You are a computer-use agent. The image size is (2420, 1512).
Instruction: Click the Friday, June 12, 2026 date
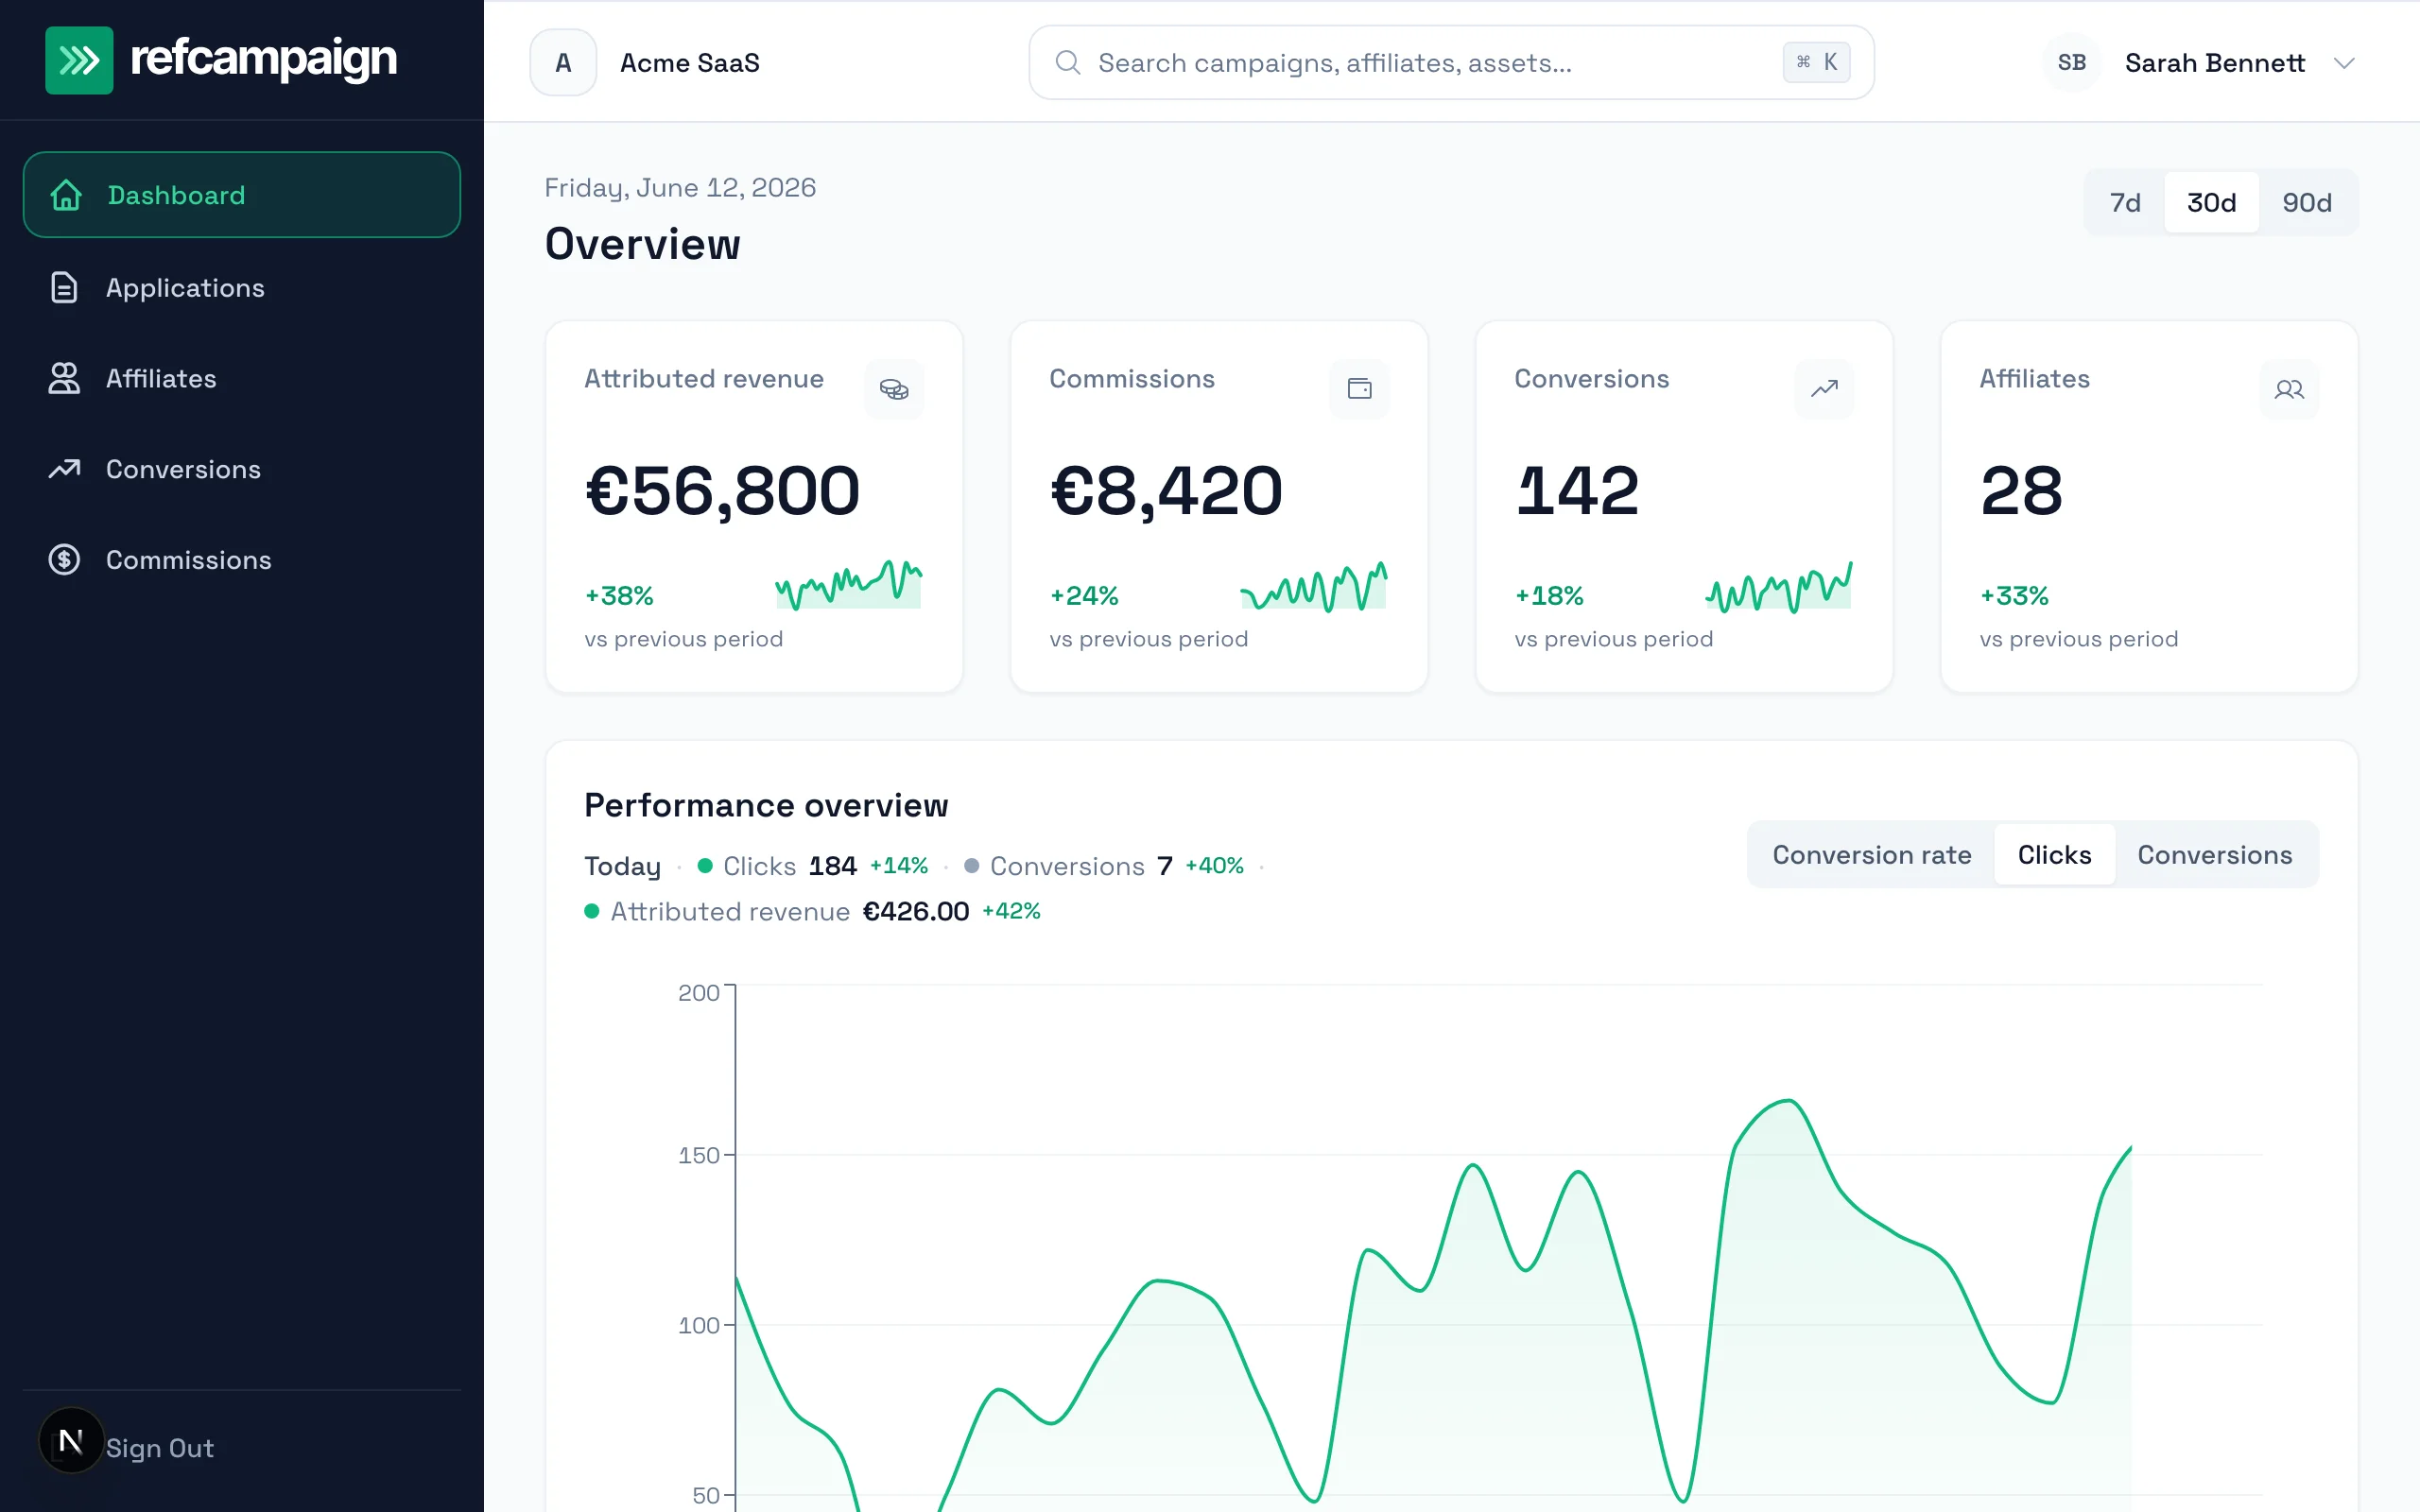680,187
